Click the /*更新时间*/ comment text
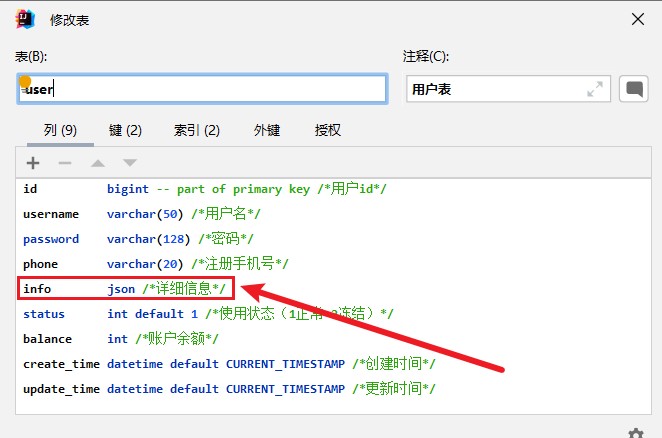The image size is (662, 438). tap(393, 388)
